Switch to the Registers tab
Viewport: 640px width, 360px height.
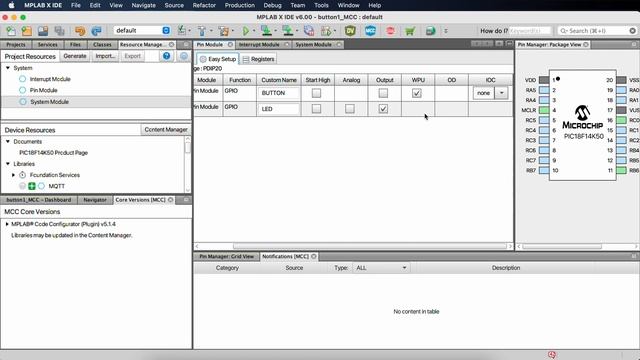click(258, 59)
